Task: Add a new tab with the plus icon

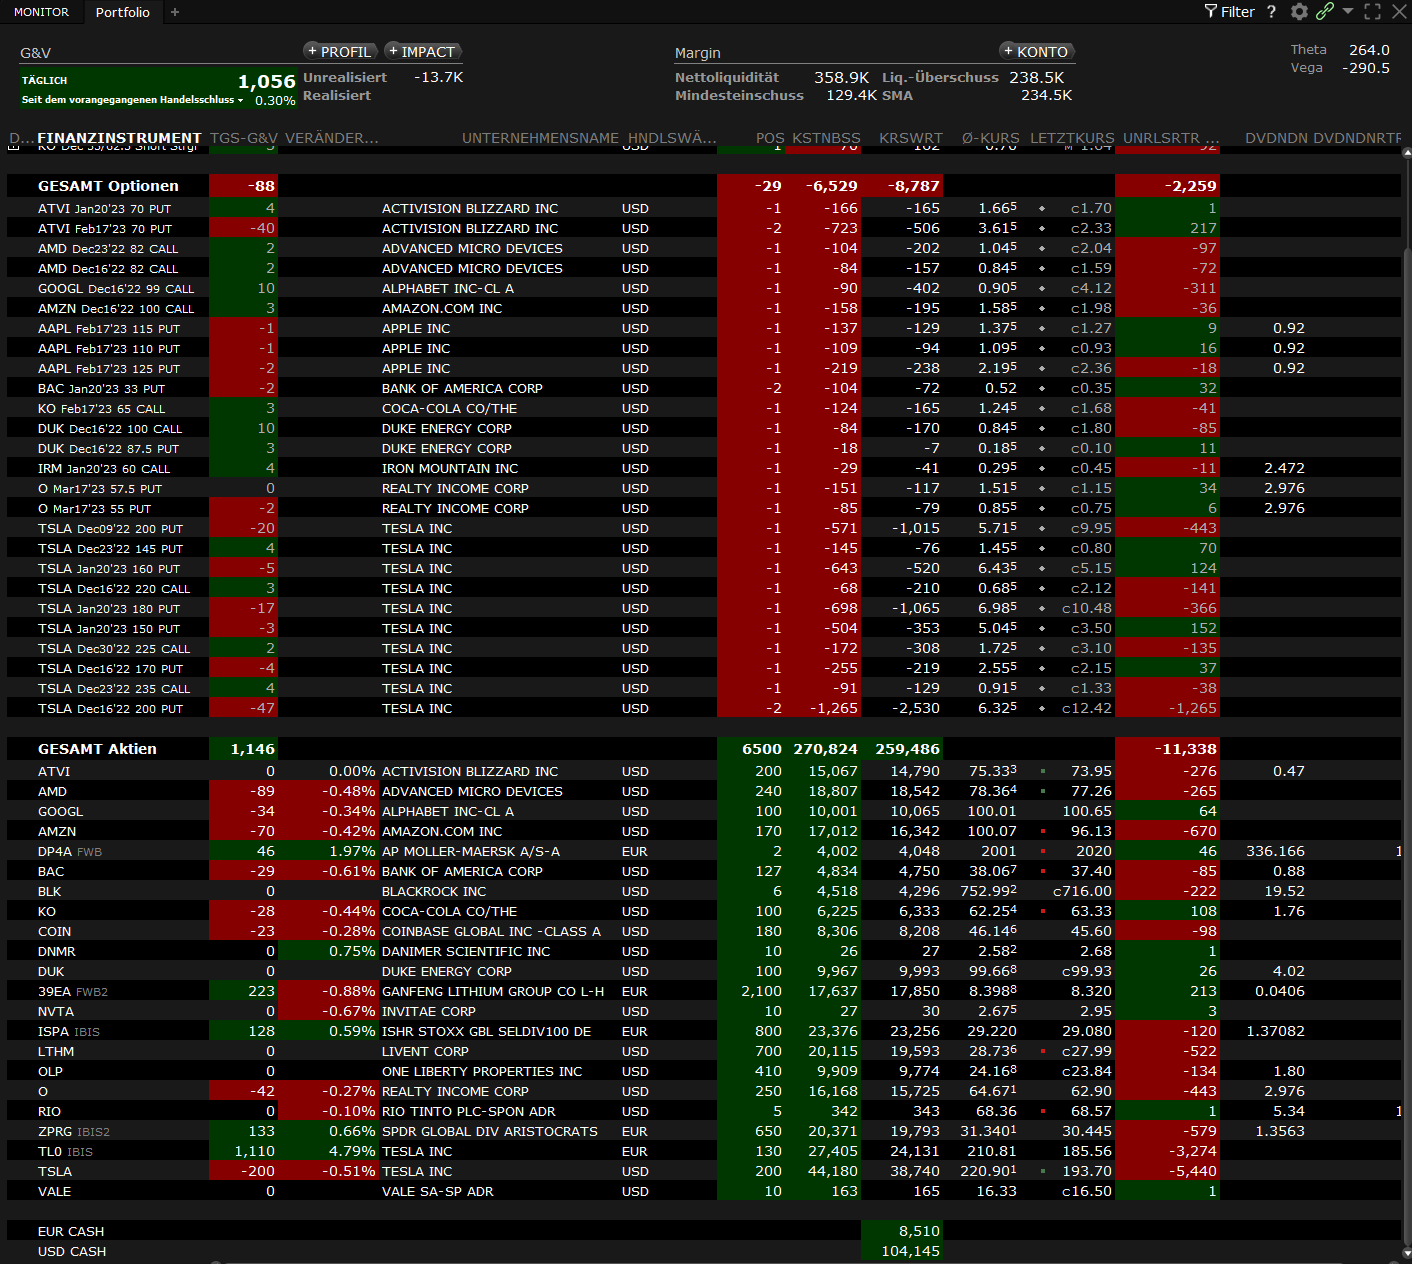Action: 175,12
